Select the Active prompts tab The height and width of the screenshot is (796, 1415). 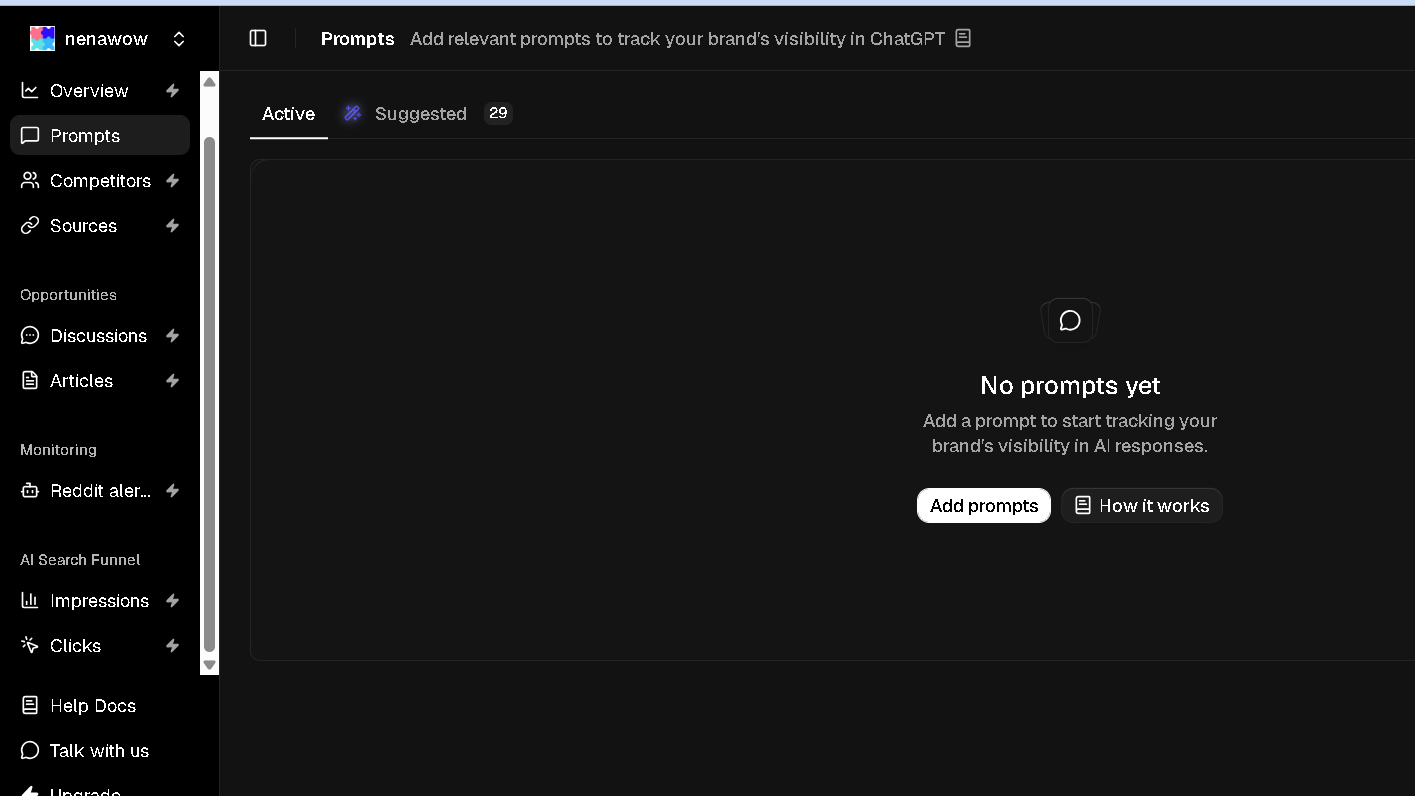288,113
